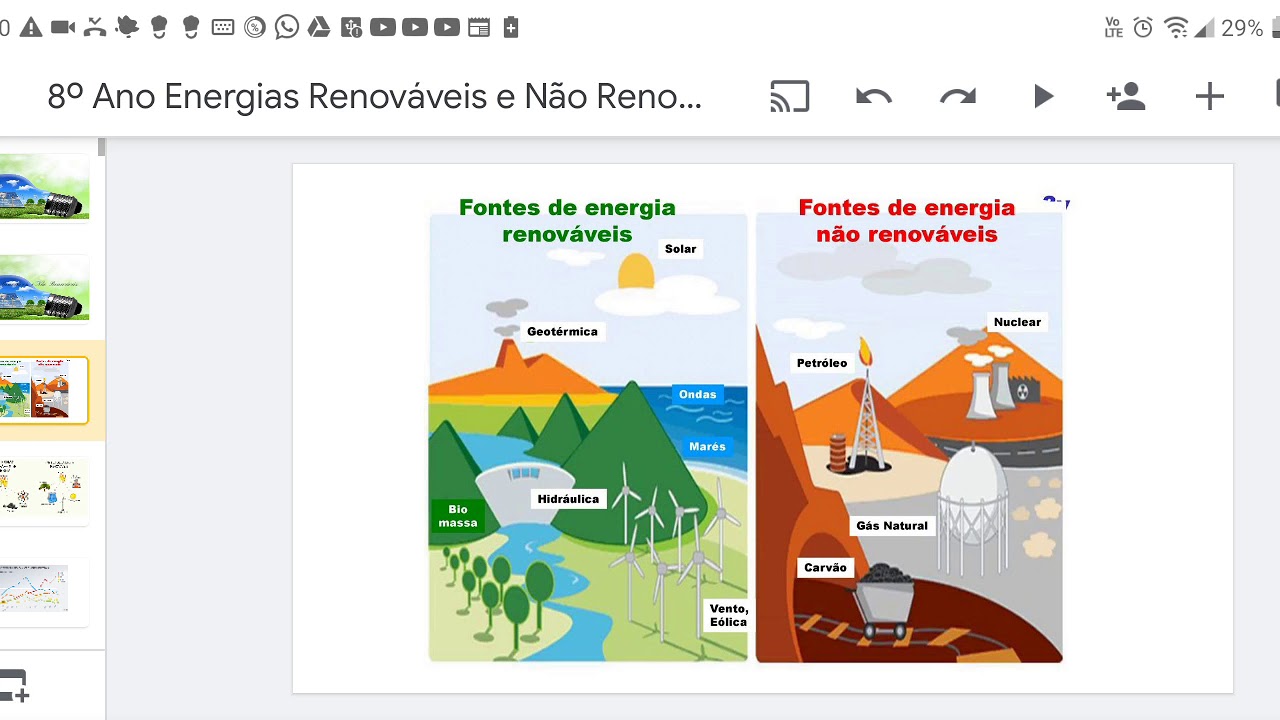
Task: Tap the Cast screen icon
Action: tap(790, 96)
